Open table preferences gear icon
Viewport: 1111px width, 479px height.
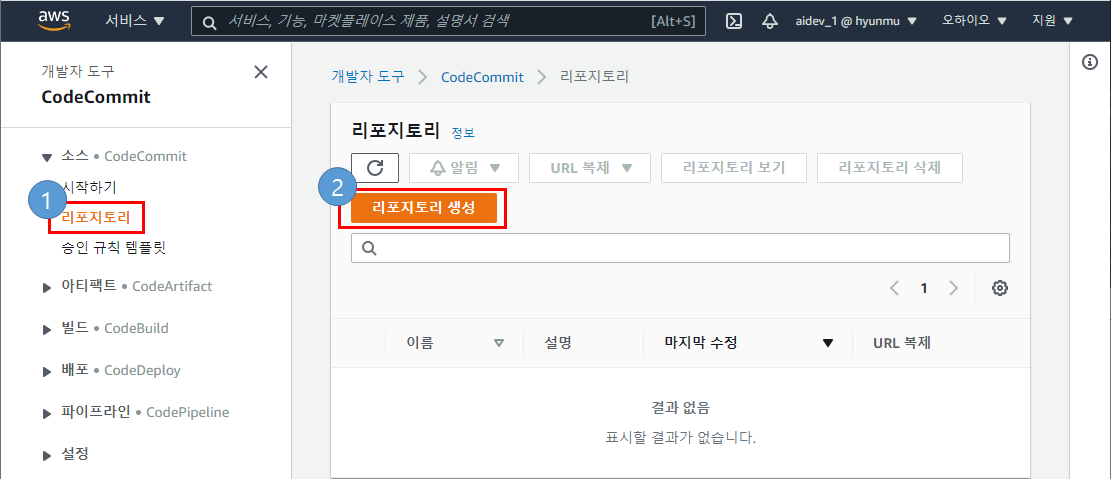[1000, 288]
